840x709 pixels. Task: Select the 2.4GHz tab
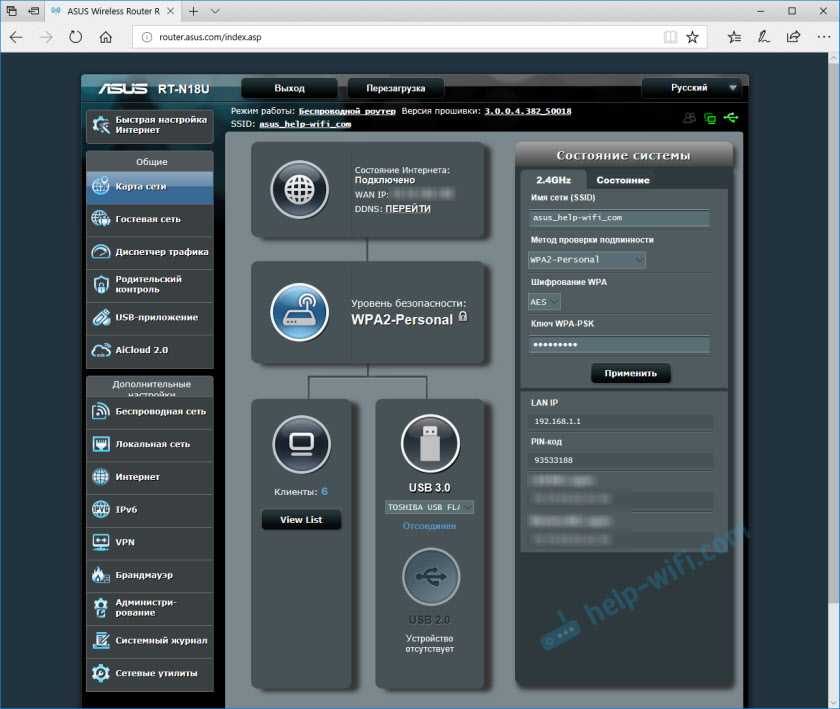coord(553,180)
